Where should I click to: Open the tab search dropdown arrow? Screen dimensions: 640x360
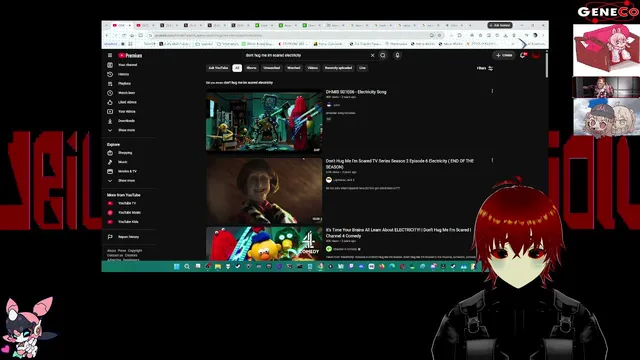coord(106,25)
